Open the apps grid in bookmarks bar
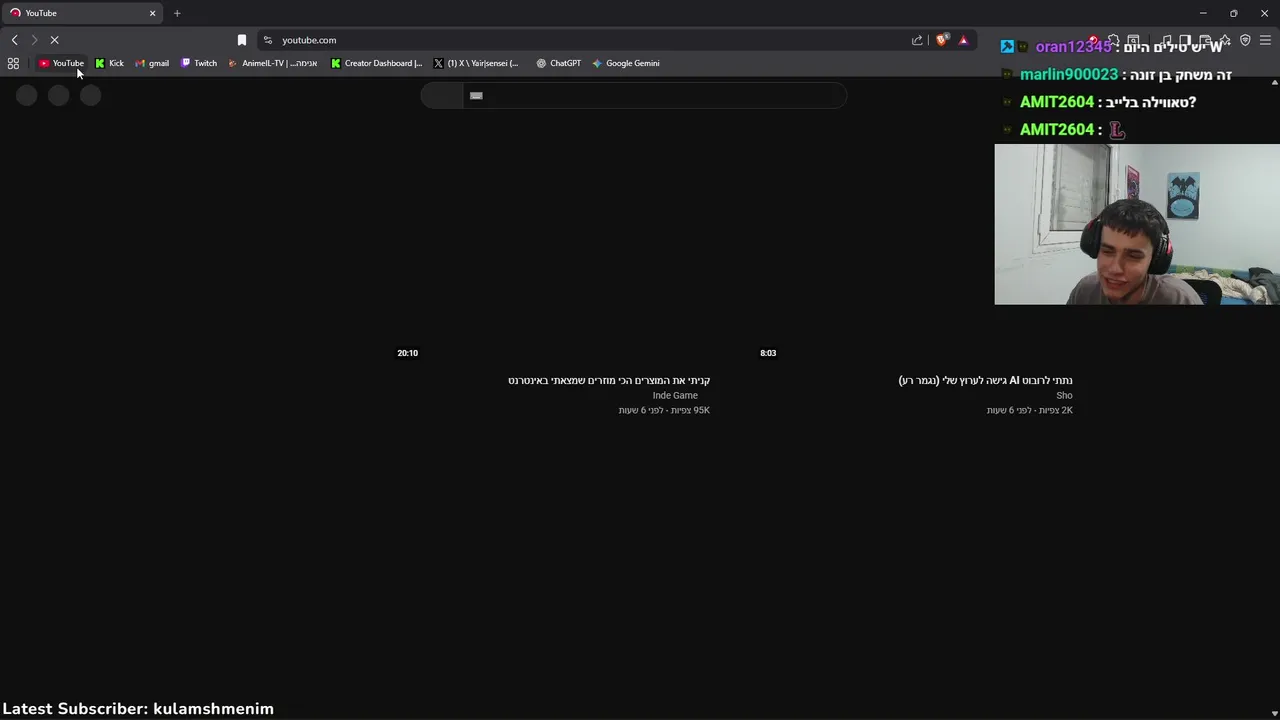1280x720 pixels. point(13,63)
